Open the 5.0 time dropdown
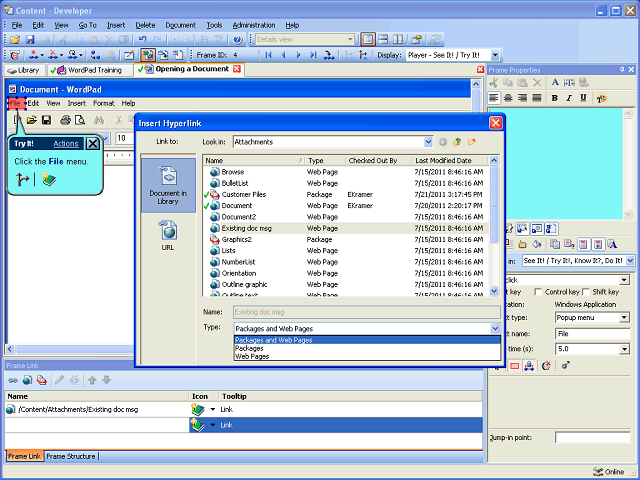 tap(624, 349)
